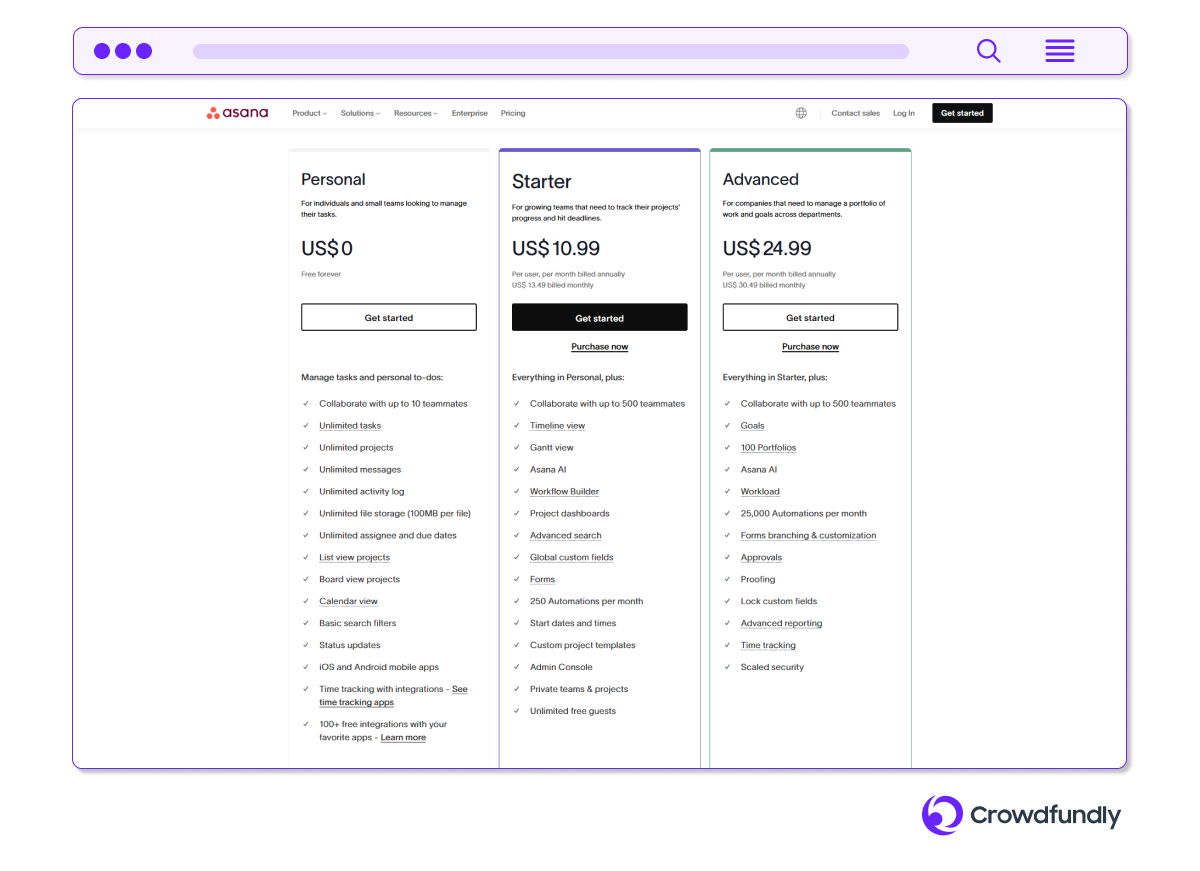Click Get started under Starter plan
Screen dimensions: 1200x871
click(600, 318)
